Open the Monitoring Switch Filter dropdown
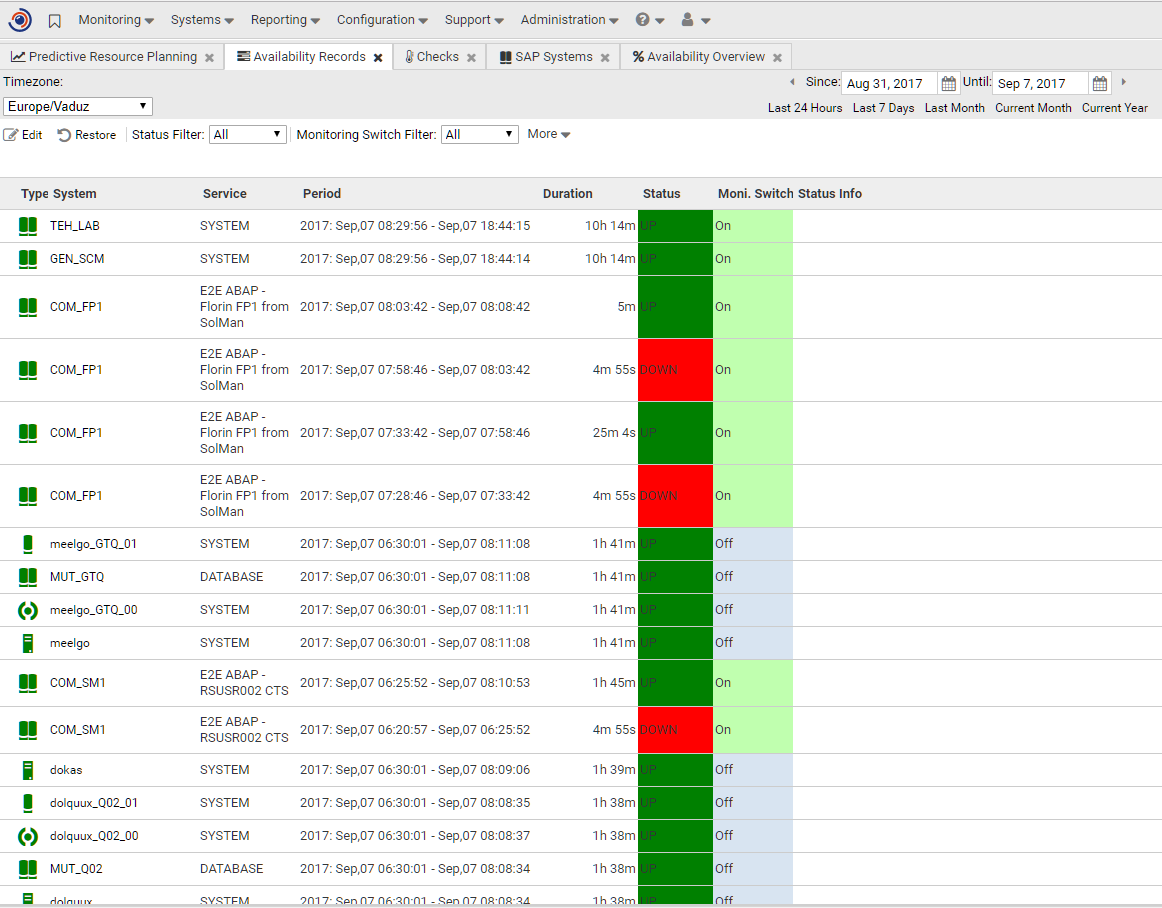Image resolution: width=1162 pixels, height=908 pixels. pyautogui.click(x=479, y=134)
